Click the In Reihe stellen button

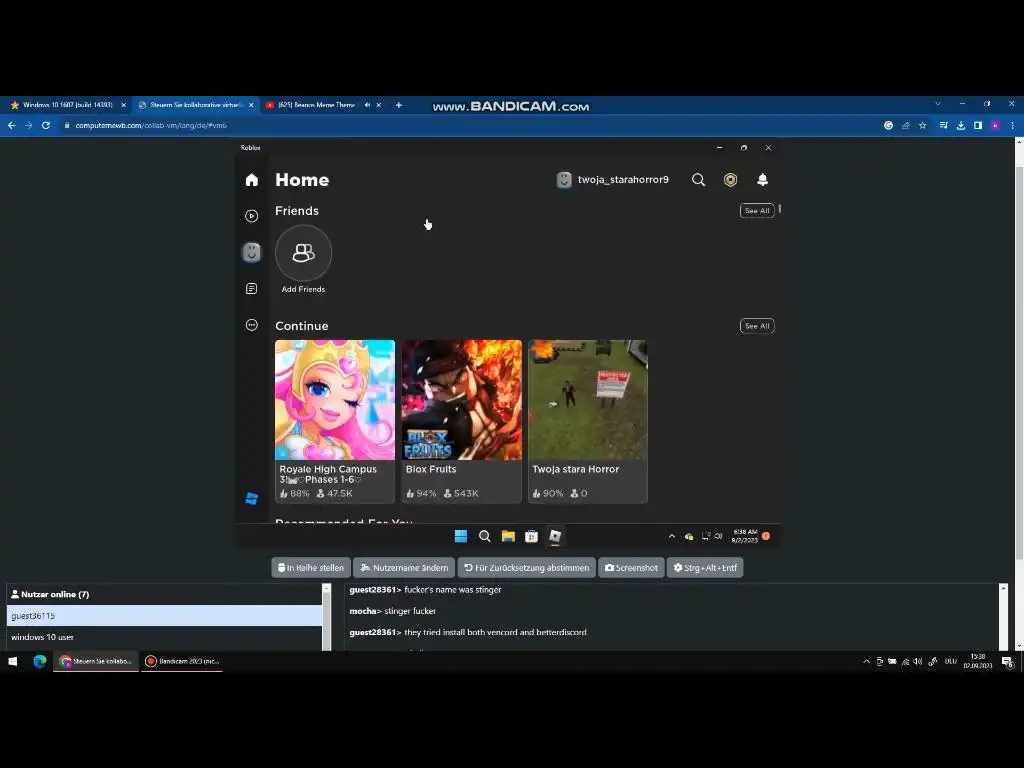[311, 568]
